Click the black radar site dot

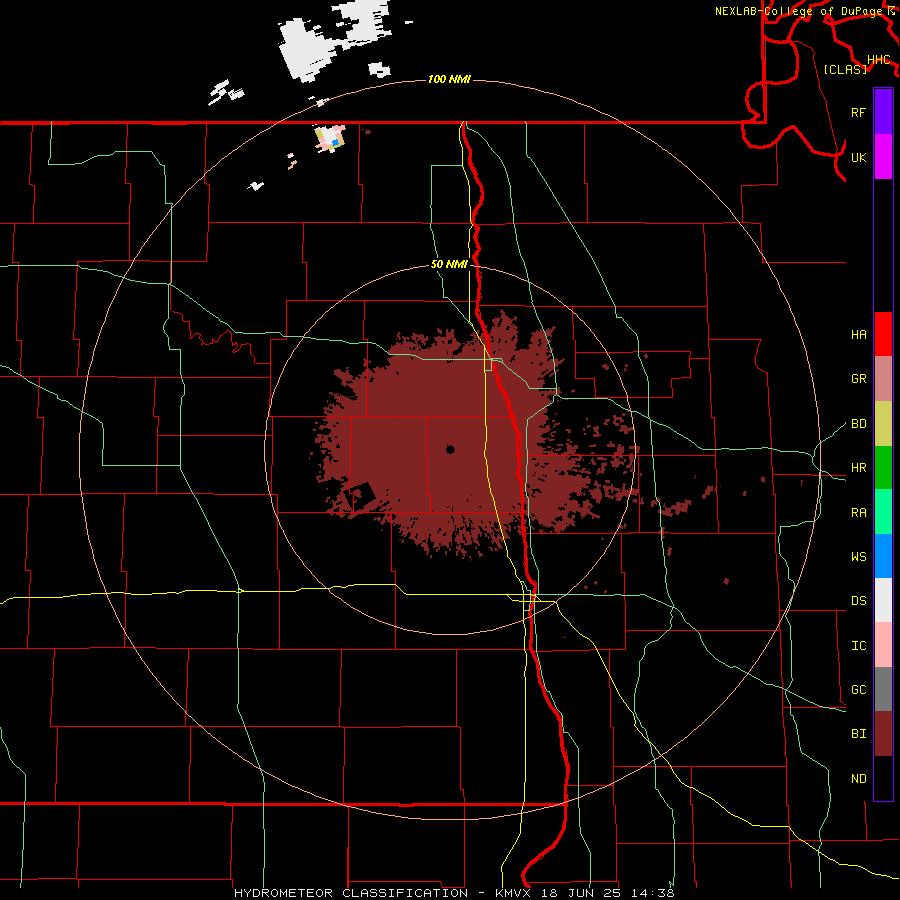451,449
